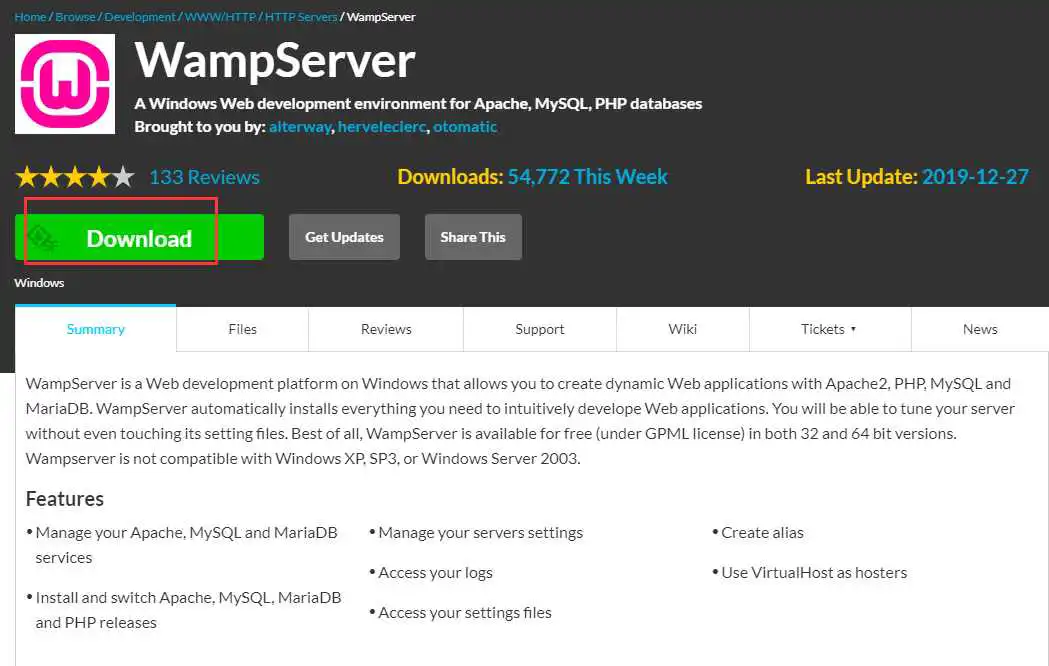Click the green Download button
This screenshot has width=1049, height=666.
coord(139,237)
